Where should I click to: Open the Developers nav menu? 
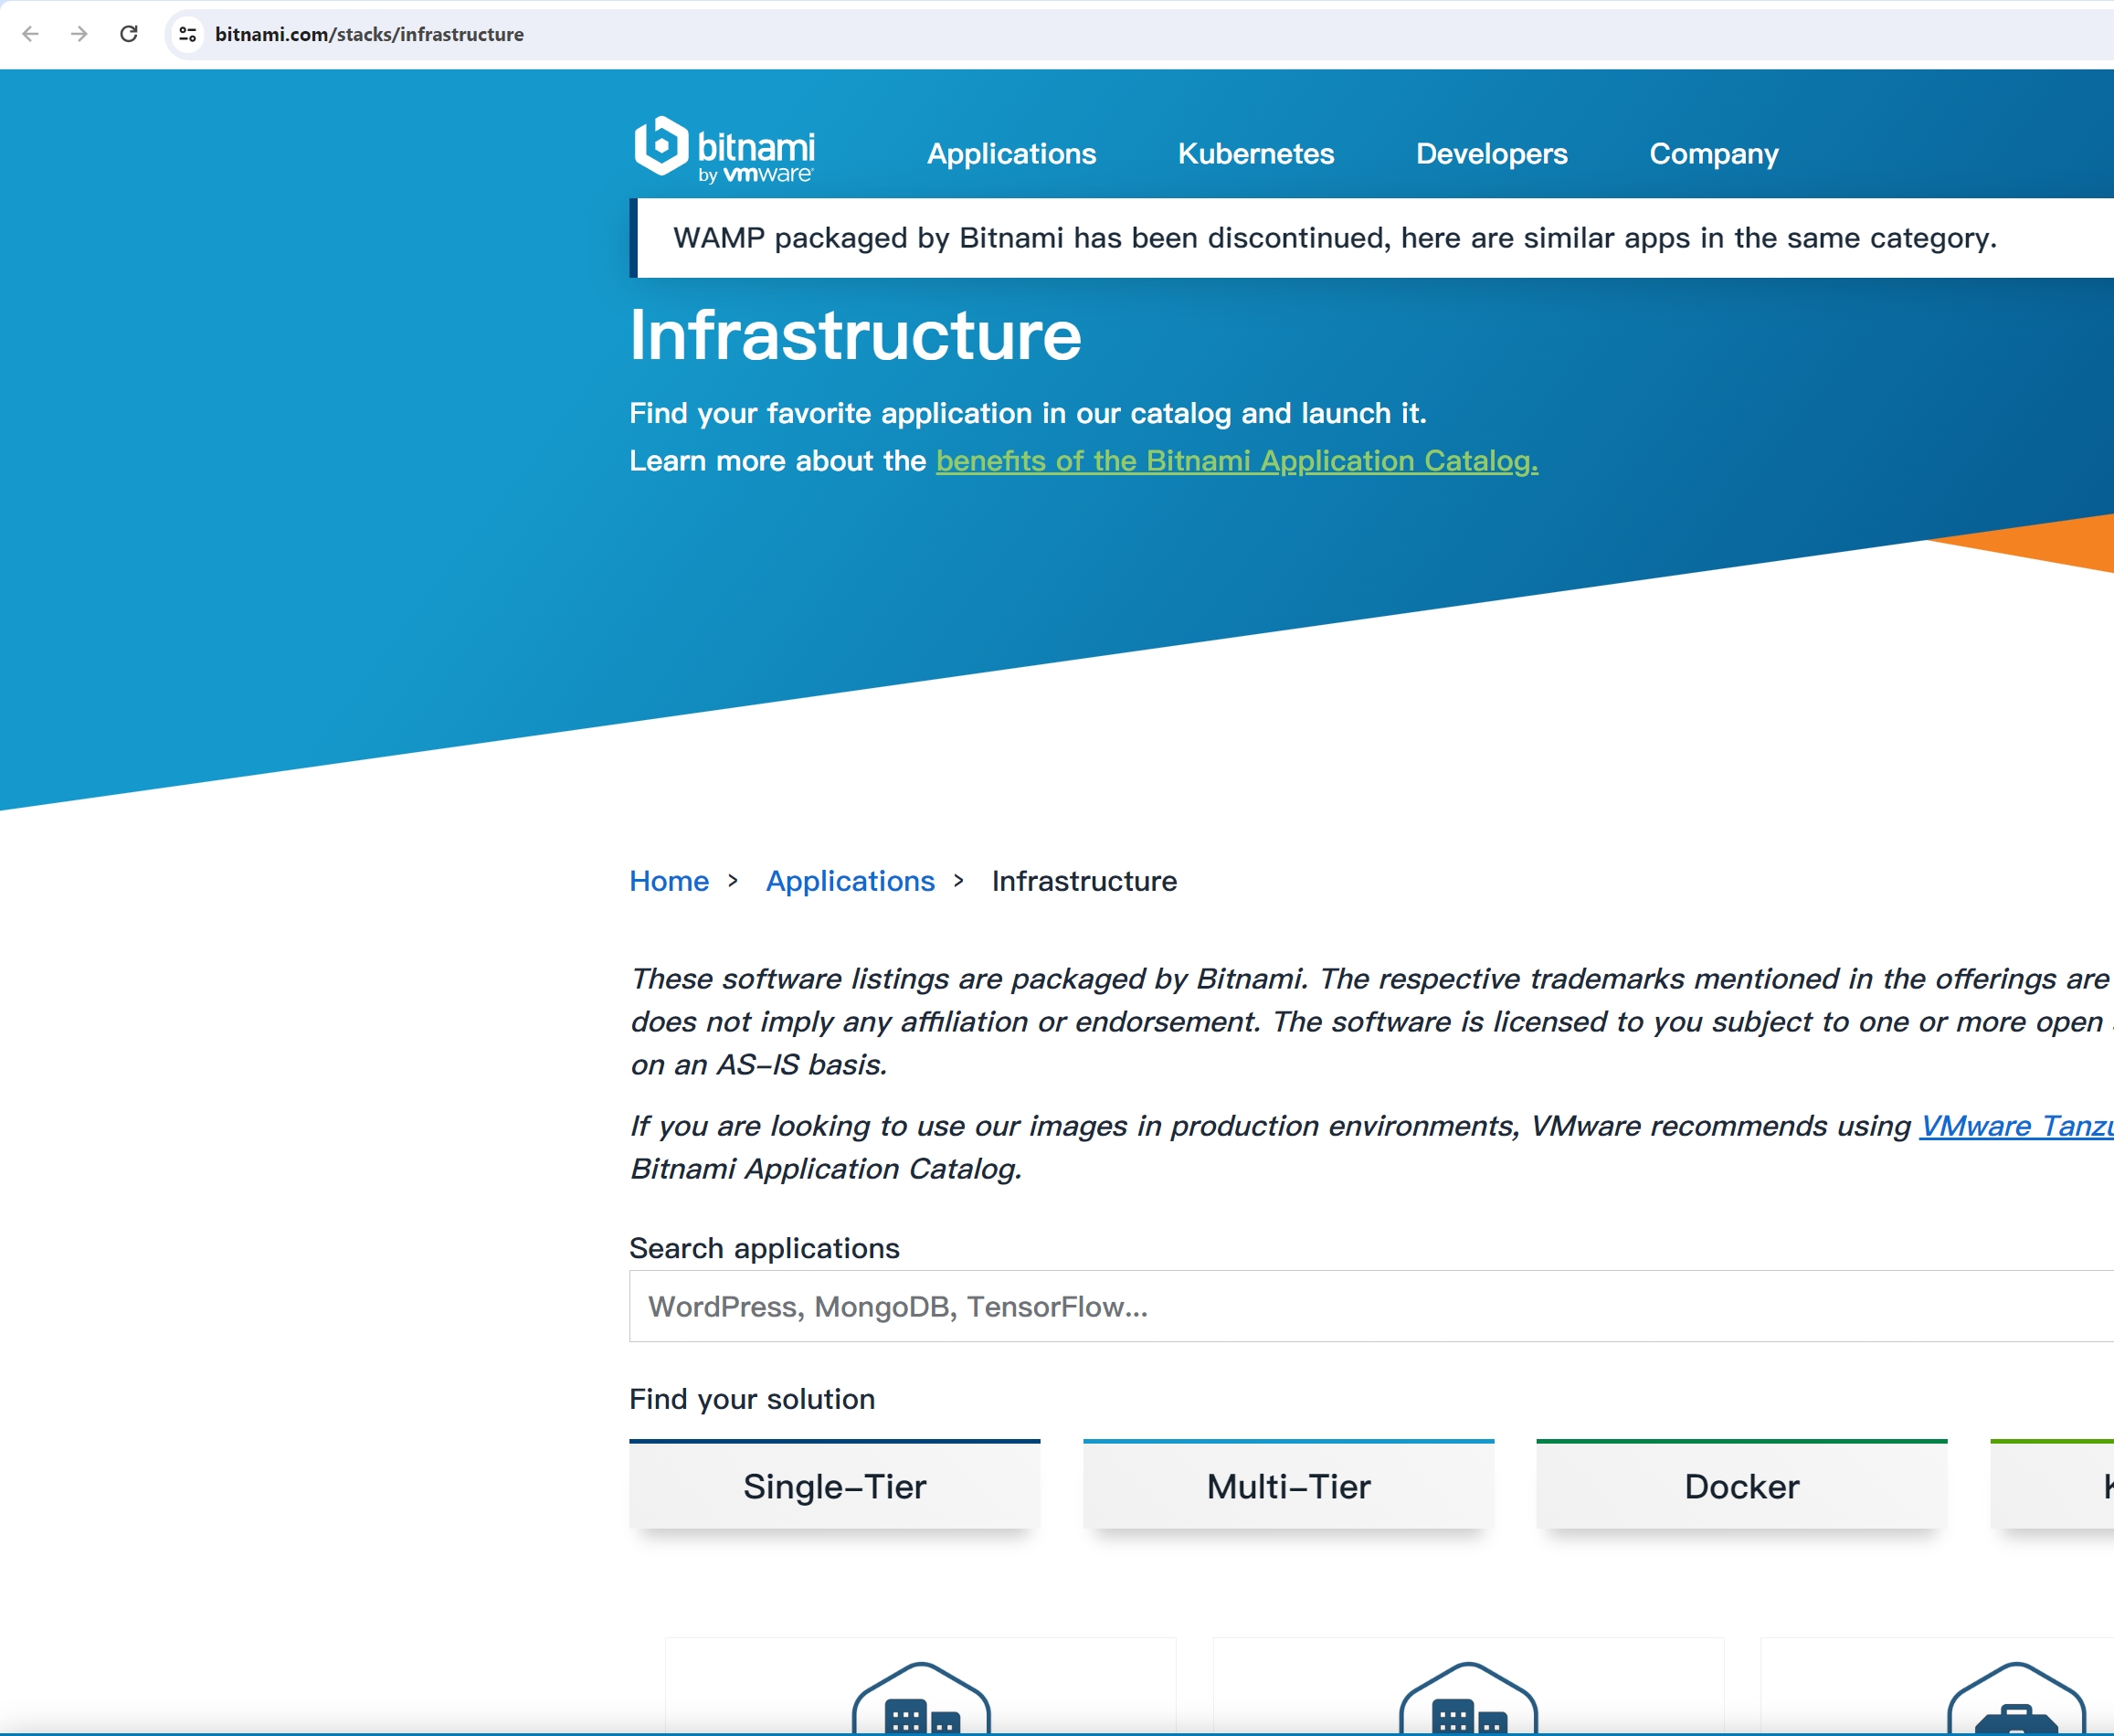pos(1491,154)
